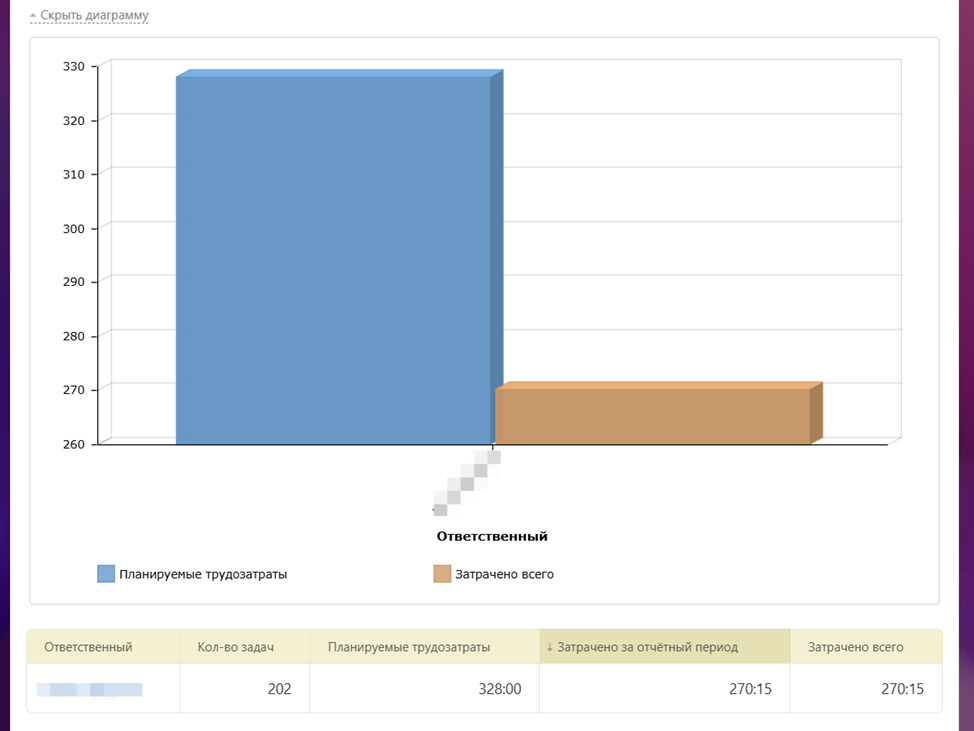Image resolution: width=974 pixels, height=731 pixels.
Task: Sort by "Планируемые трудозатраты" table header
Action: [409, 647]
